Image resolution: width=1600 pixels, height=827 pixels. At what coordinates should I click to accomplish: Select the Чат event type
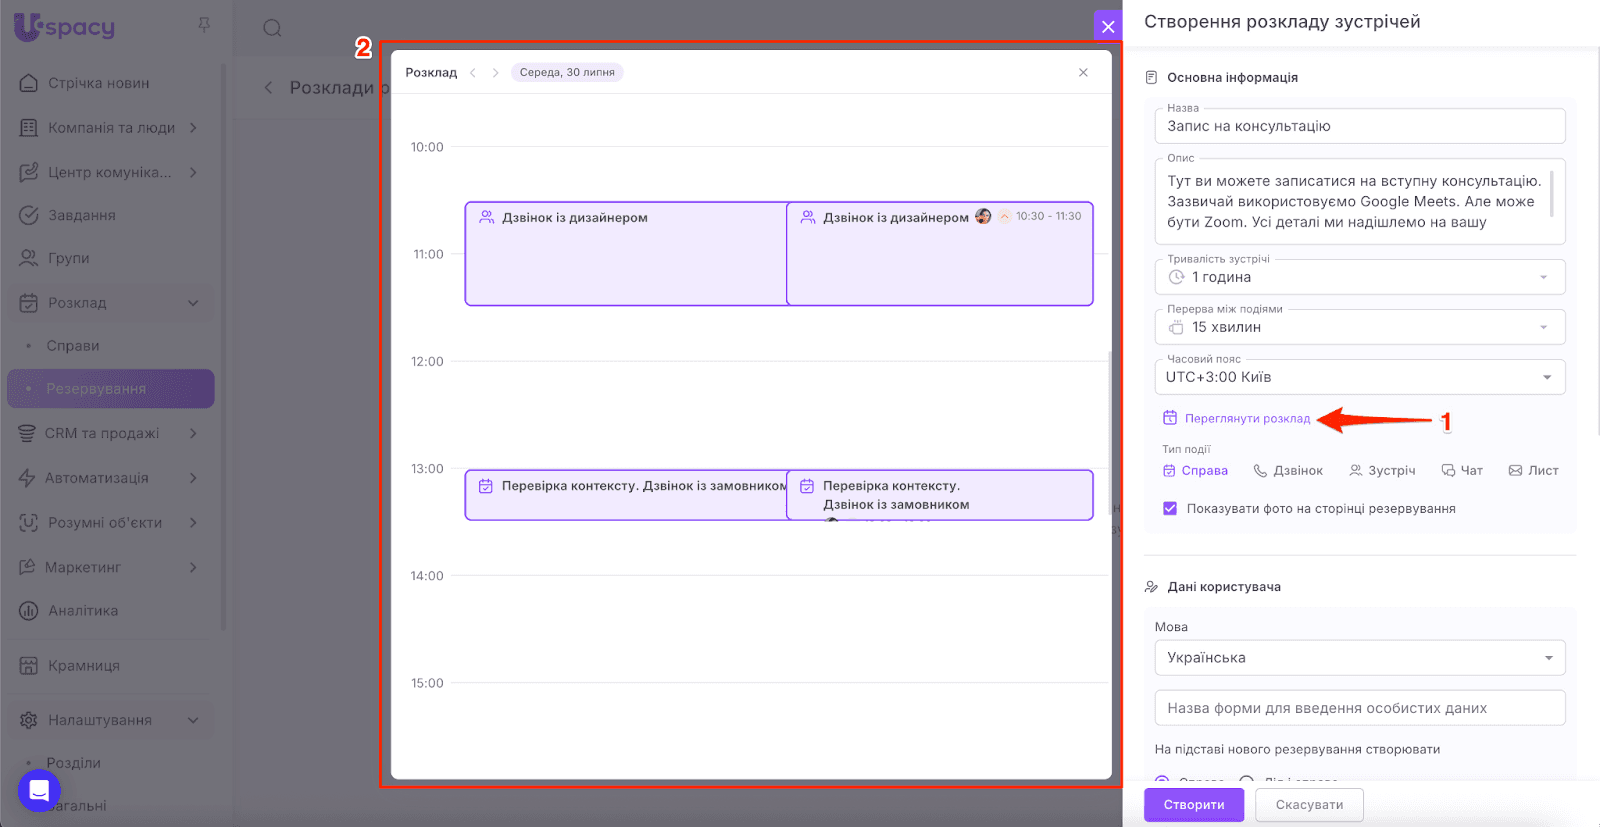pos(1462,470)
